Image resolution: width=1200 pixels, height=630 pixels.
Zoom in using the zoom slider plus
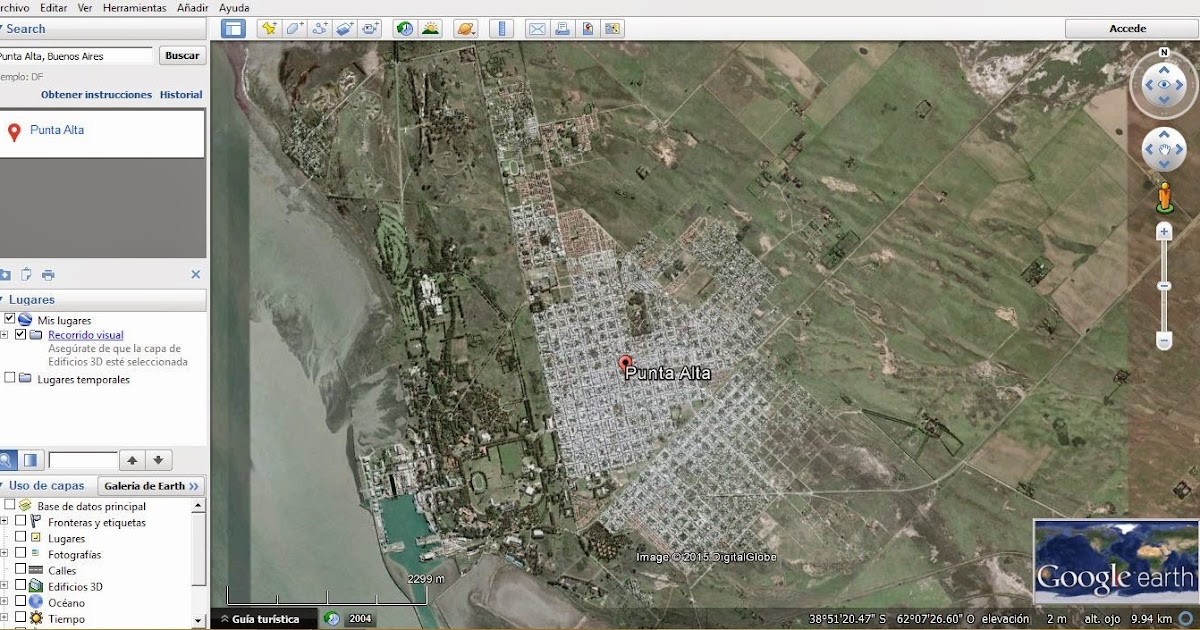[1163, 232]
